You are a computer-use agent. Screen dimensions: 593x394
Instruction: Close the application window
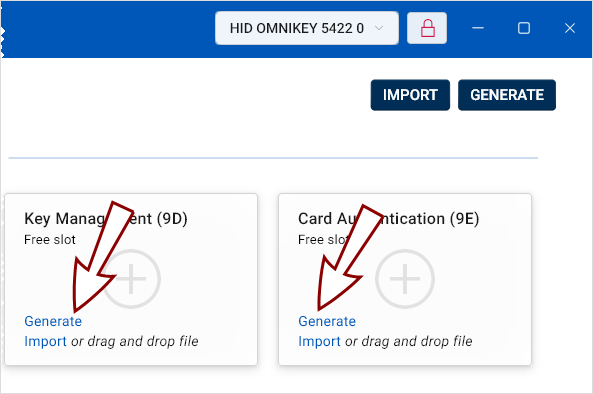[570, 28]
